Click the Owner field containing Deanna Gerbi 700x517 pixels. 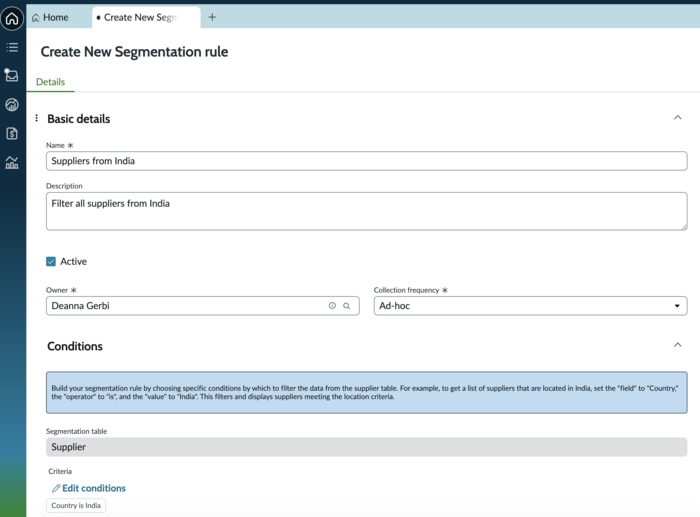pyautogui.click(x=203, y=306)
